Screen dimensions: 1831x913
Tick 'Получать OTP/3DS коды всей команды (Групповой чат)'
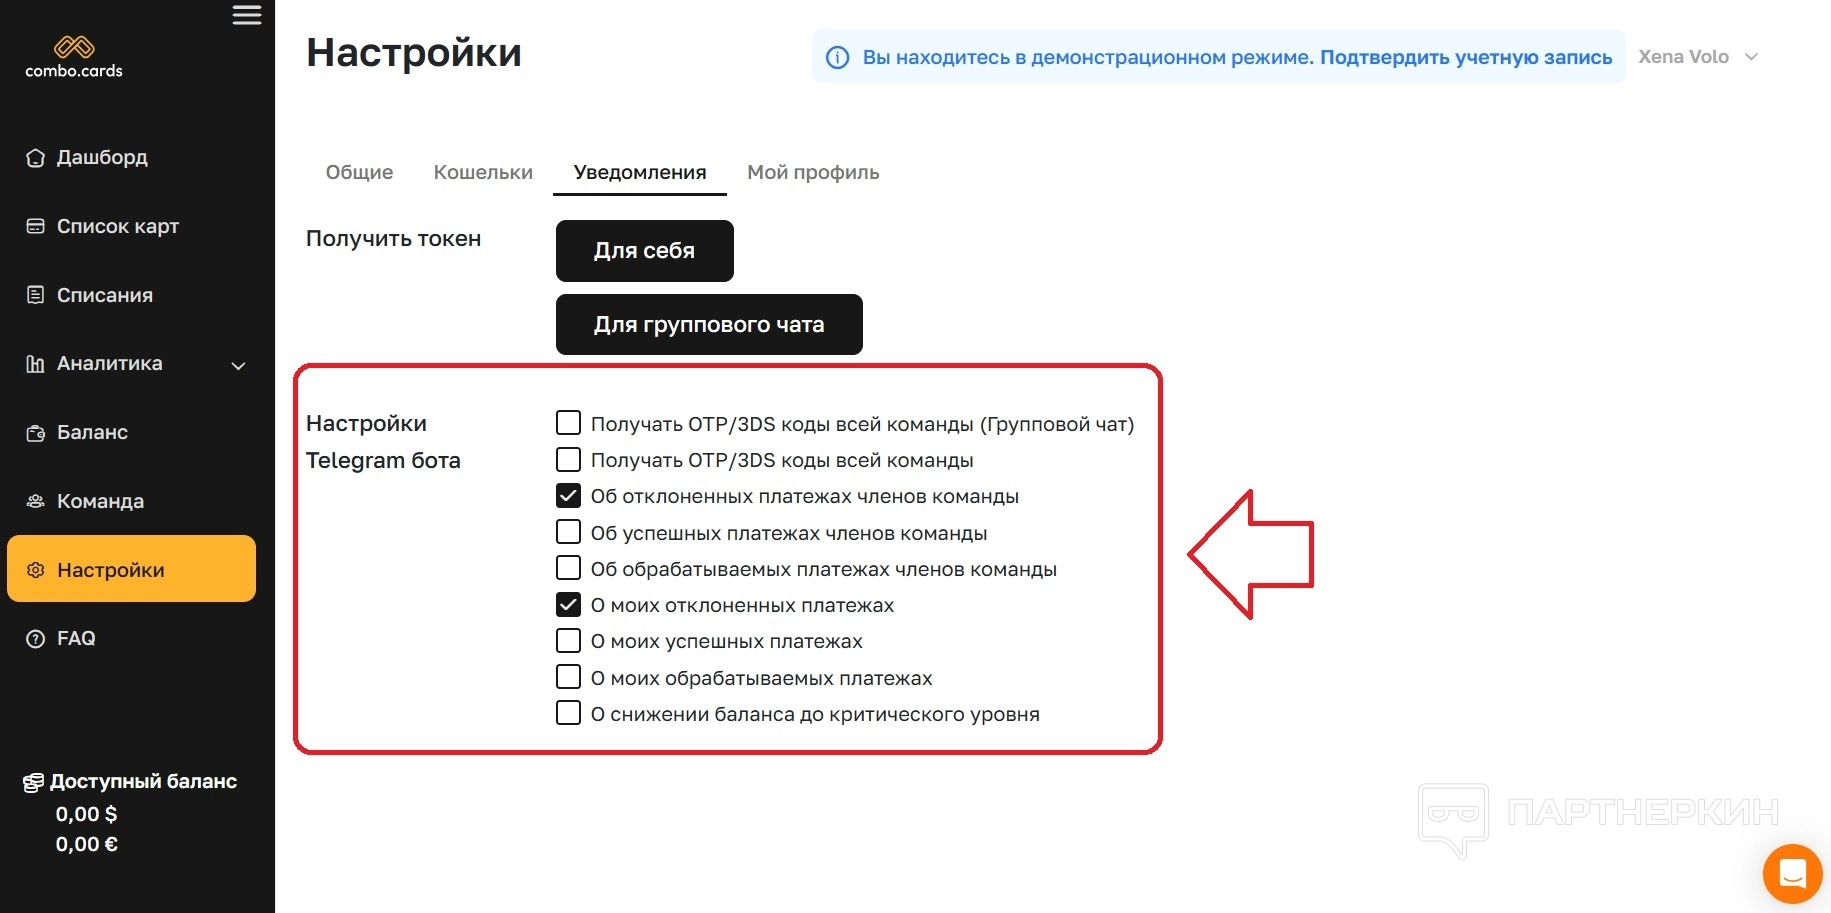568,423
